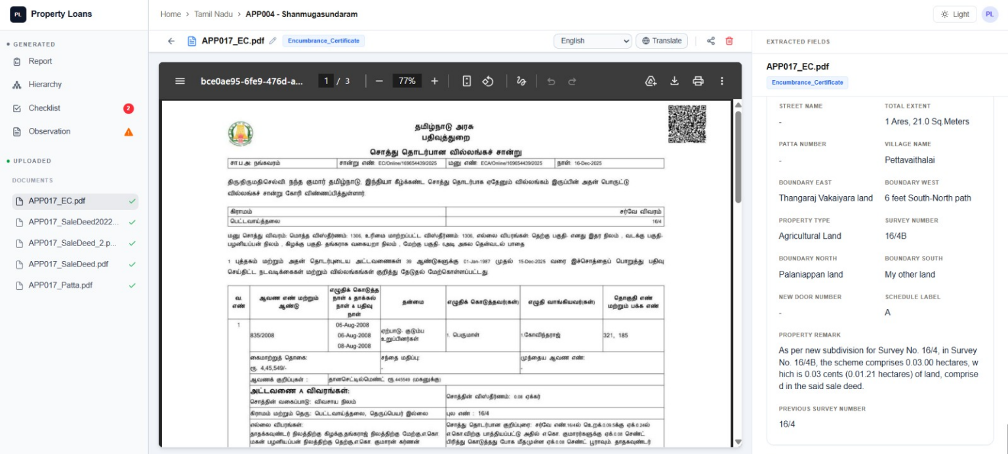
Task: Select APP017_SaleDeed.pdf in documents list
Action: (x=75, y=264)
